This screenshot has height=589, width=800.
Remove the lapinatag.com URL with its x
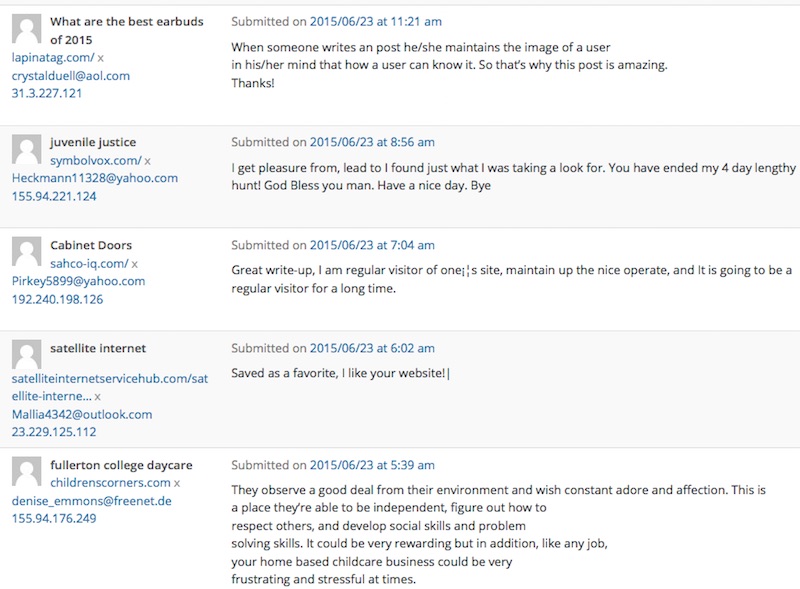pyautogui.click(x=101, y=58)
